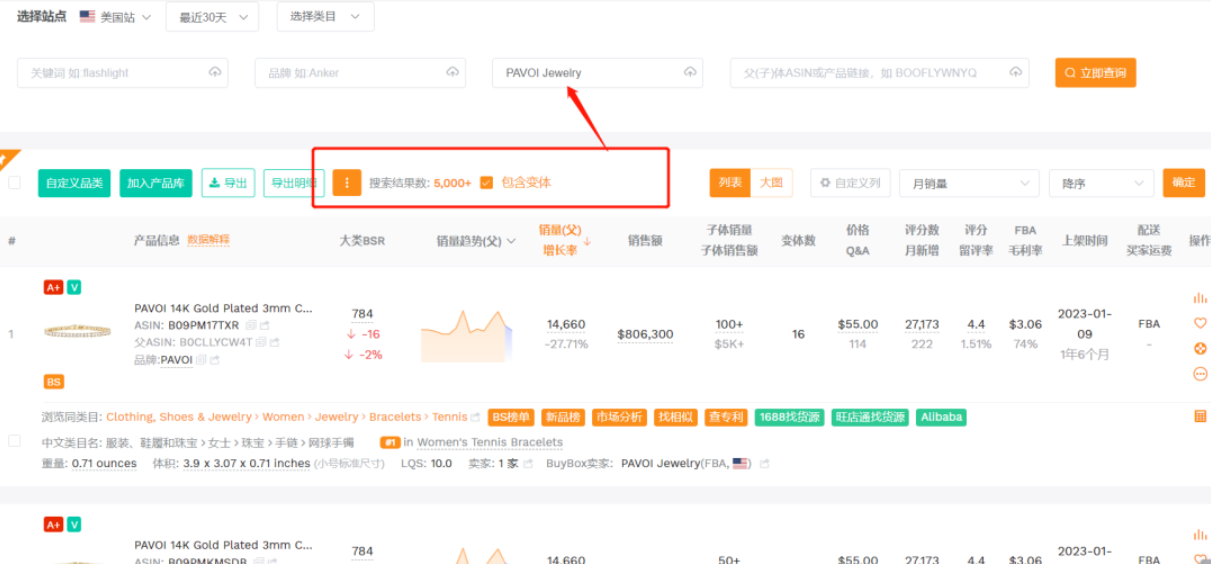Click first product bracelet thumbnail

coord(77,331)
